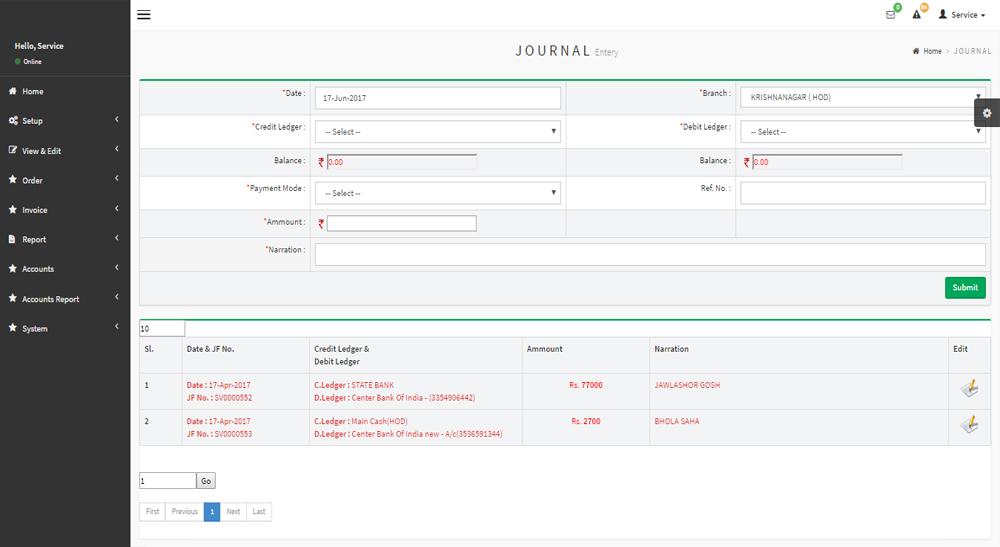1000x547 pixels.
Task: Open the gear settings panel tab
Action: [x=987, y=113]
